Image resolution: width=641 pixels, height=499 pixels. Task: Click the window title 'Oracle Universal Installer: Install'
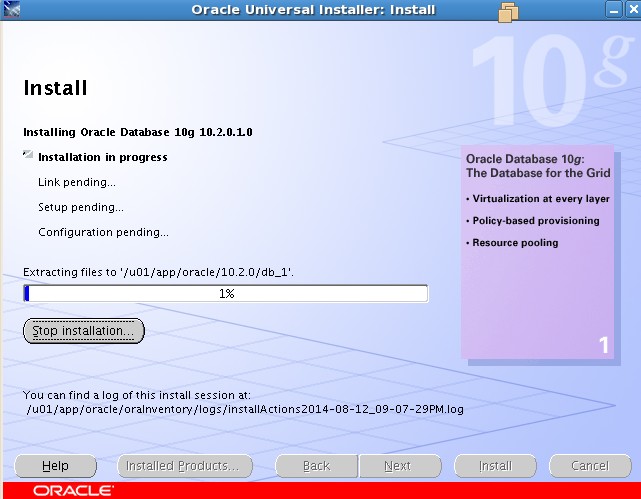[x=314, y=10]
